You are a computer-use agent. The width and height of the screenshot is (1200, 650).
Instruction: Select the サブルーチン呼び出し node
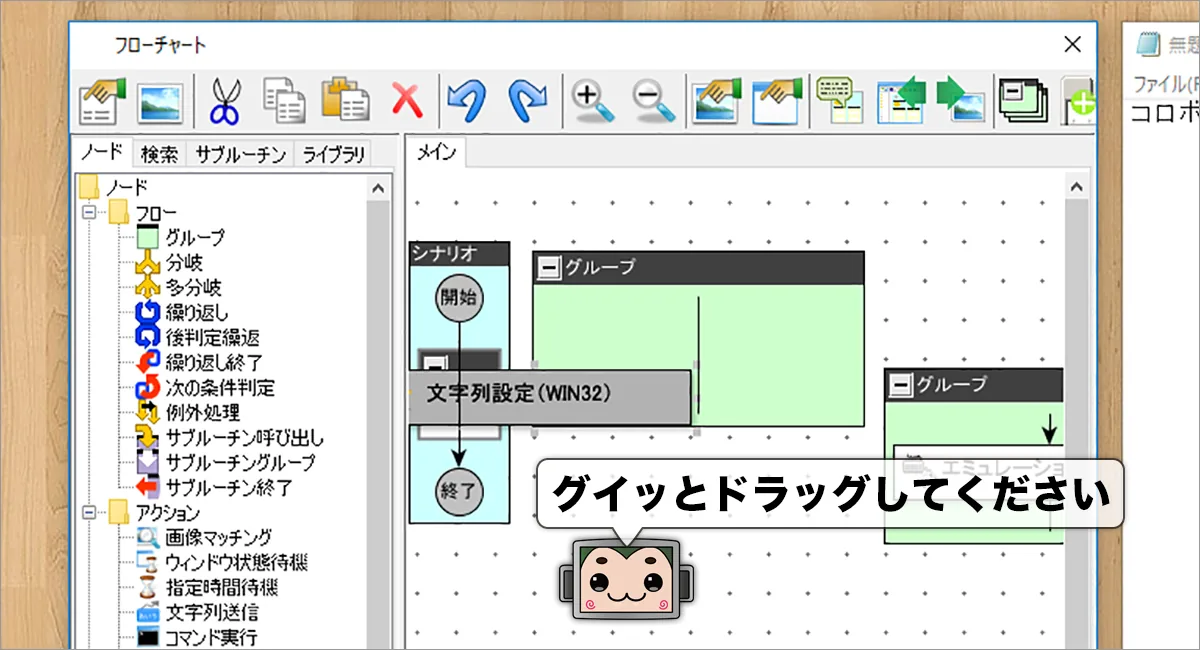pos(230,438)
